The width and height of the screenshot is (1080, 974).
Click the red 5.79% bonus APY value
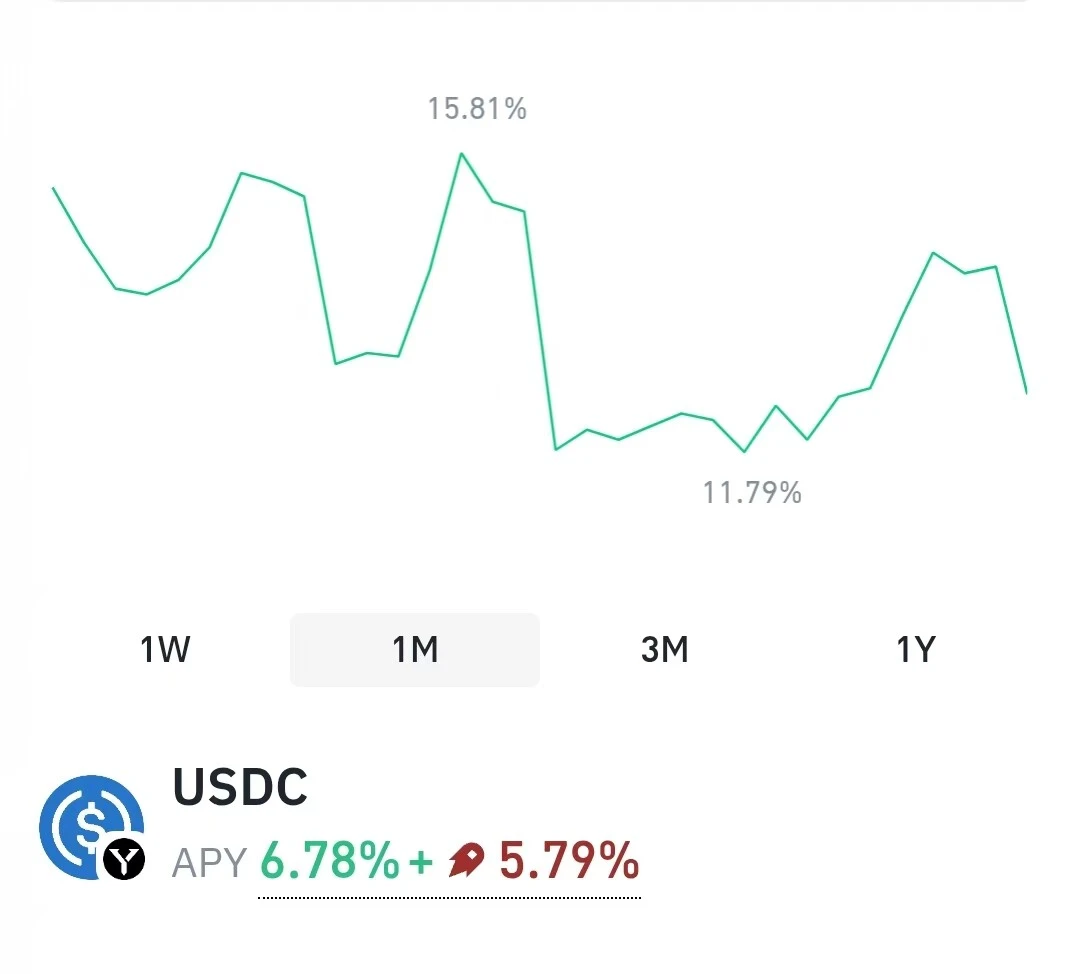tap(569, 860)
